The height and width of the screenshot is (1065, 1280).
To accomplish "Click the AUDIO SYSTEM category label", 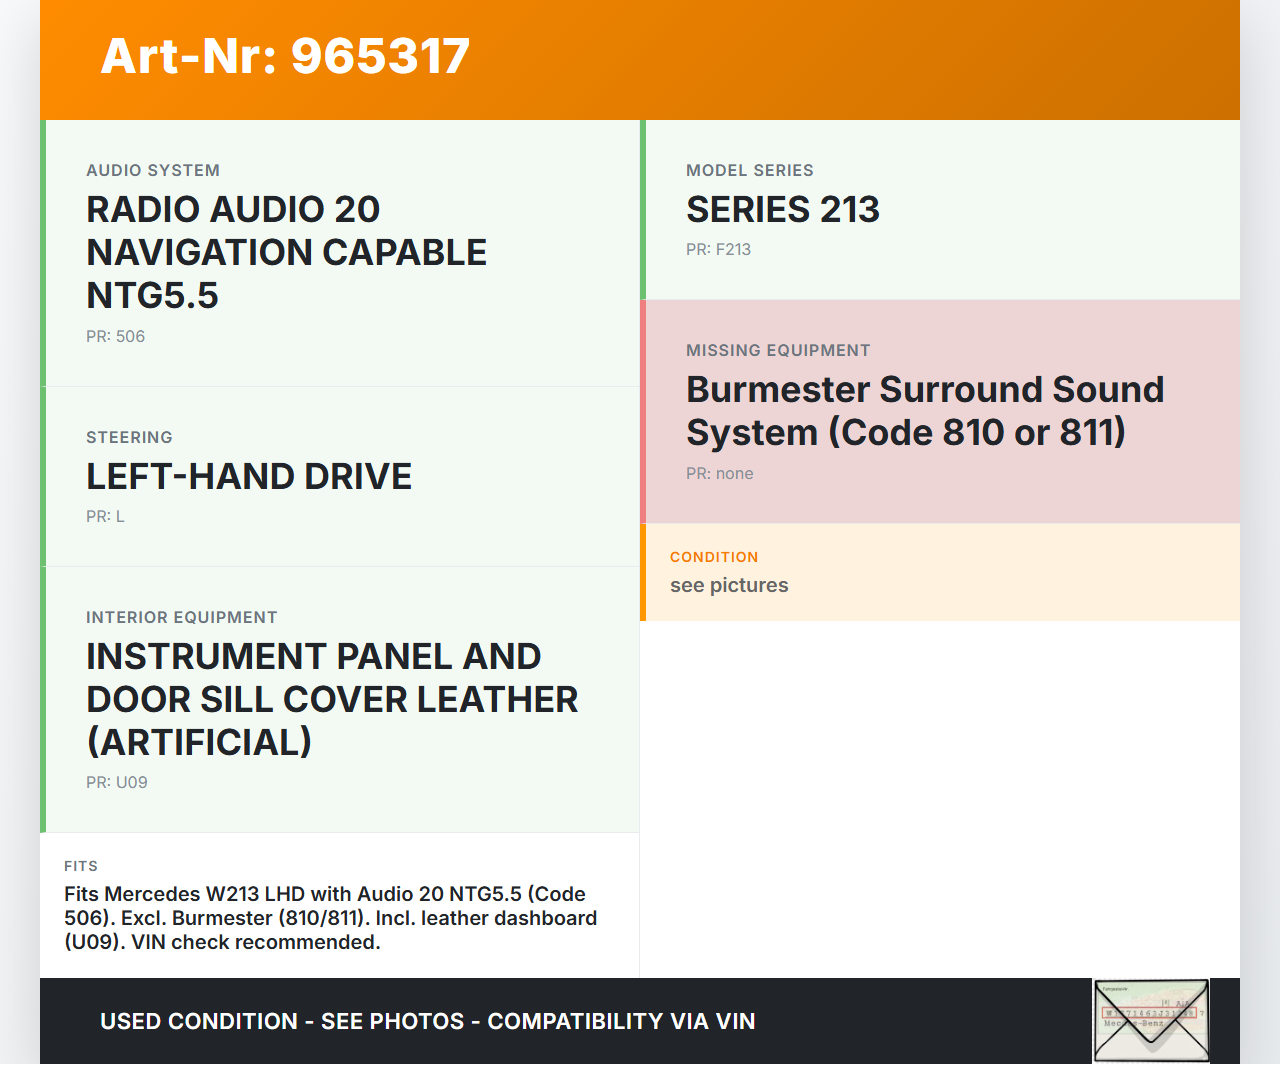I will pyautogui.click(x=153, y=171).
